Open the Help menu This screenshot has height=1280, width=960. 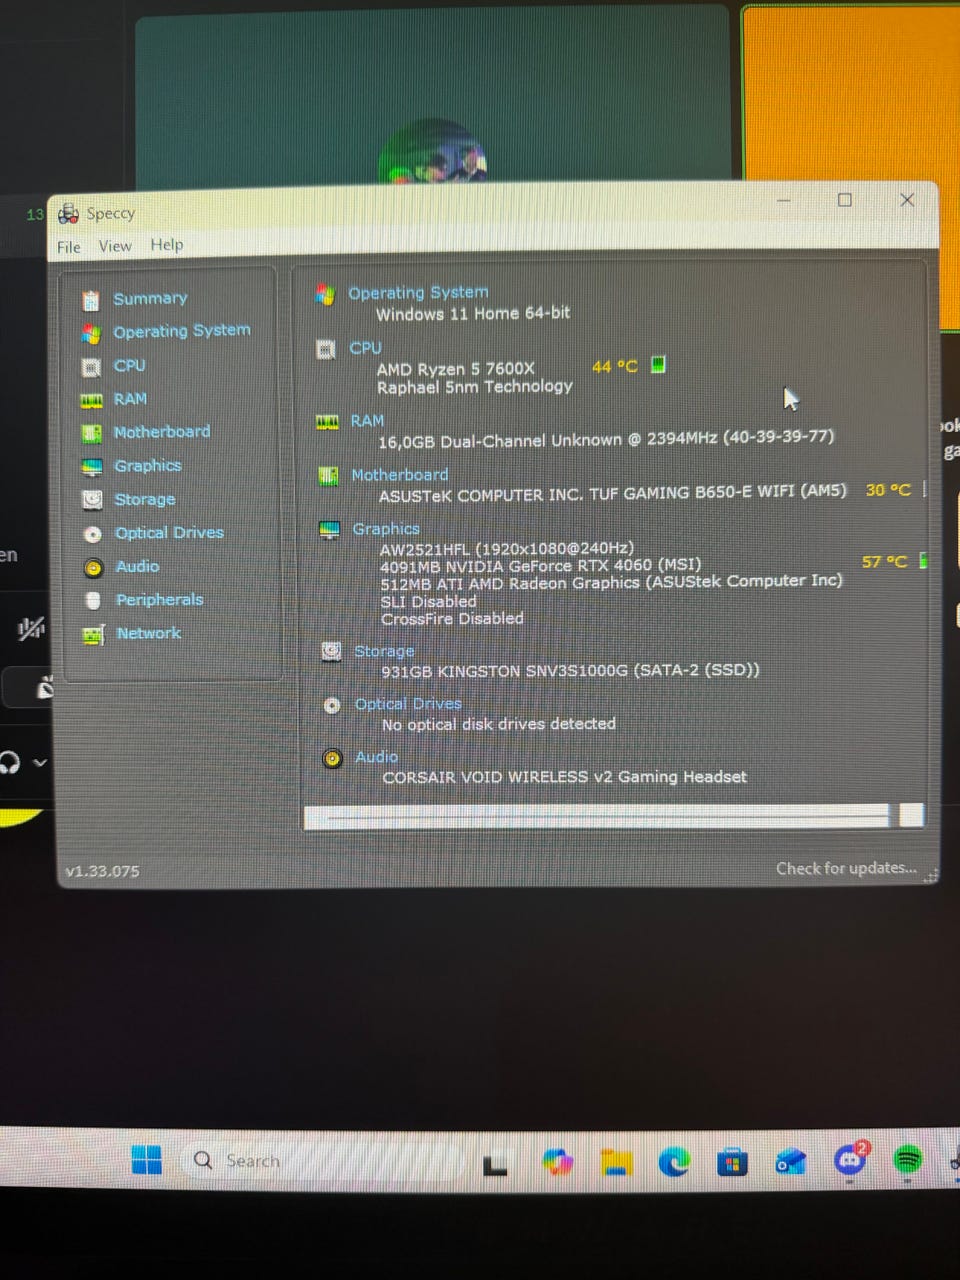tap(167, 244)
